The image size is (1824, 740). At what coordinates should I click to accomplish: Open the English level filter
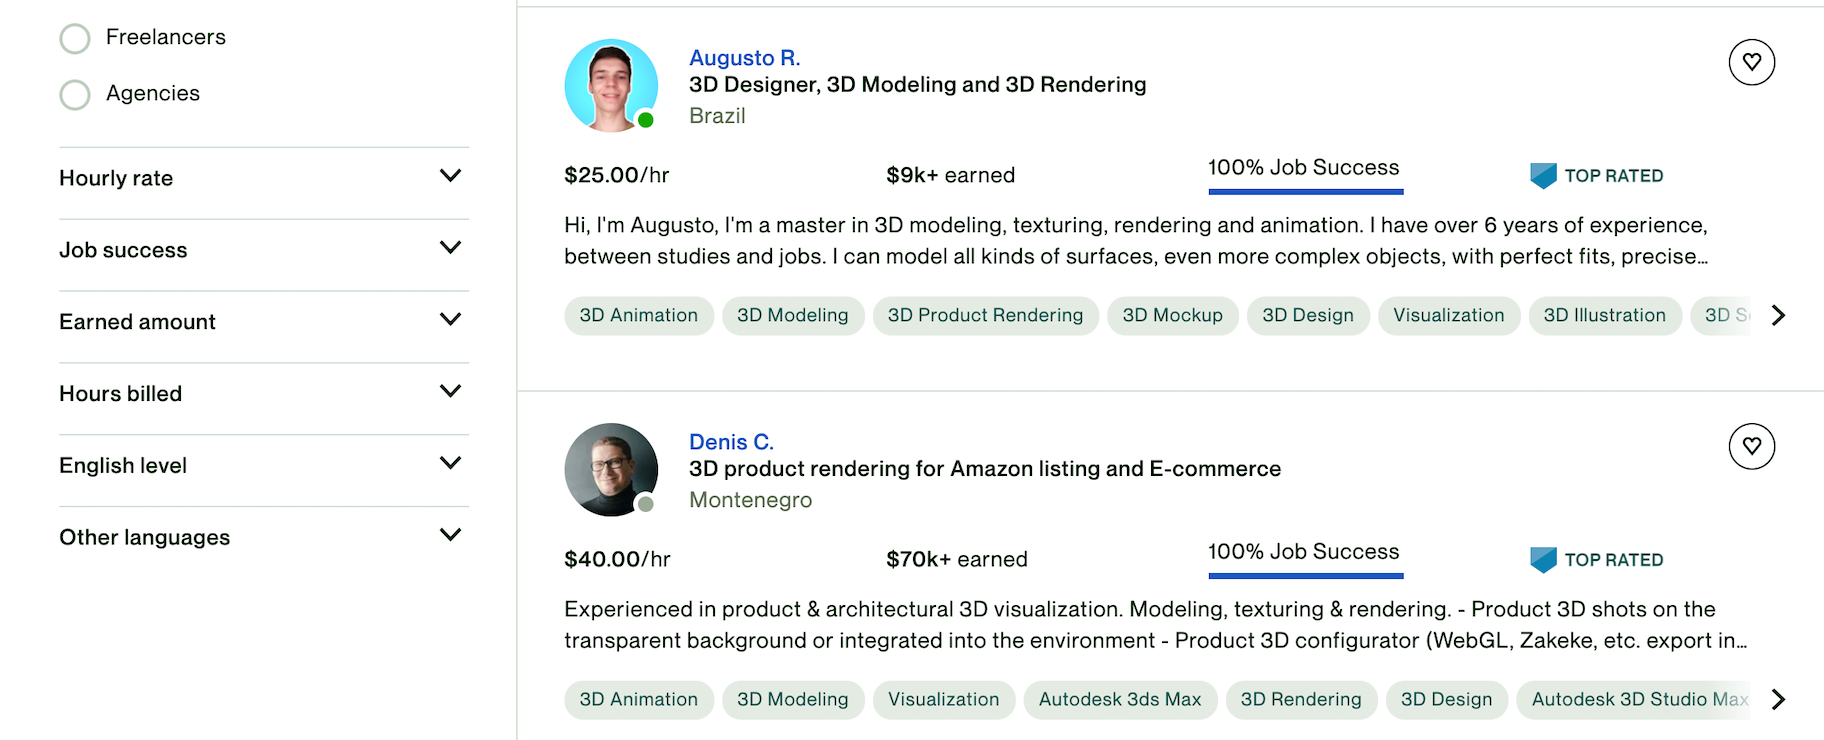[450, 464]
